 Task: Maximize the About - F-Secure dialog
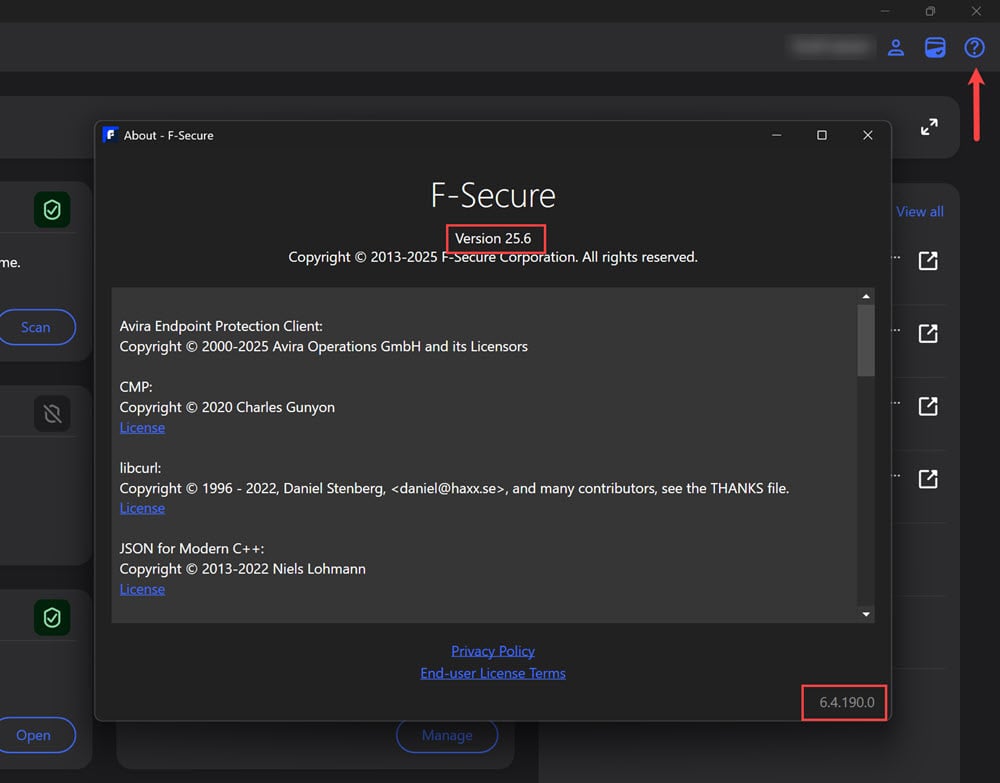[x=821, y=135]
